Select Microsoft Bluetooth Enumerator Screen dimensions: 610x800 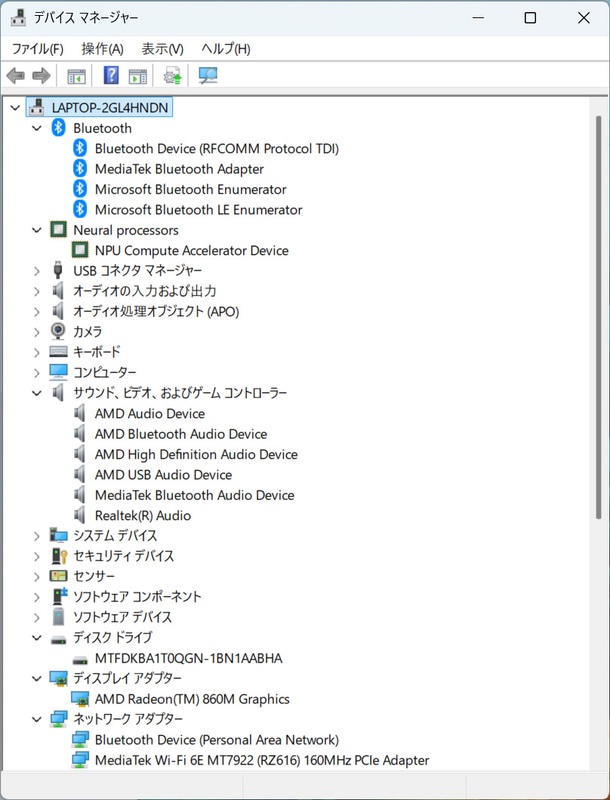[x=191, y=189]
